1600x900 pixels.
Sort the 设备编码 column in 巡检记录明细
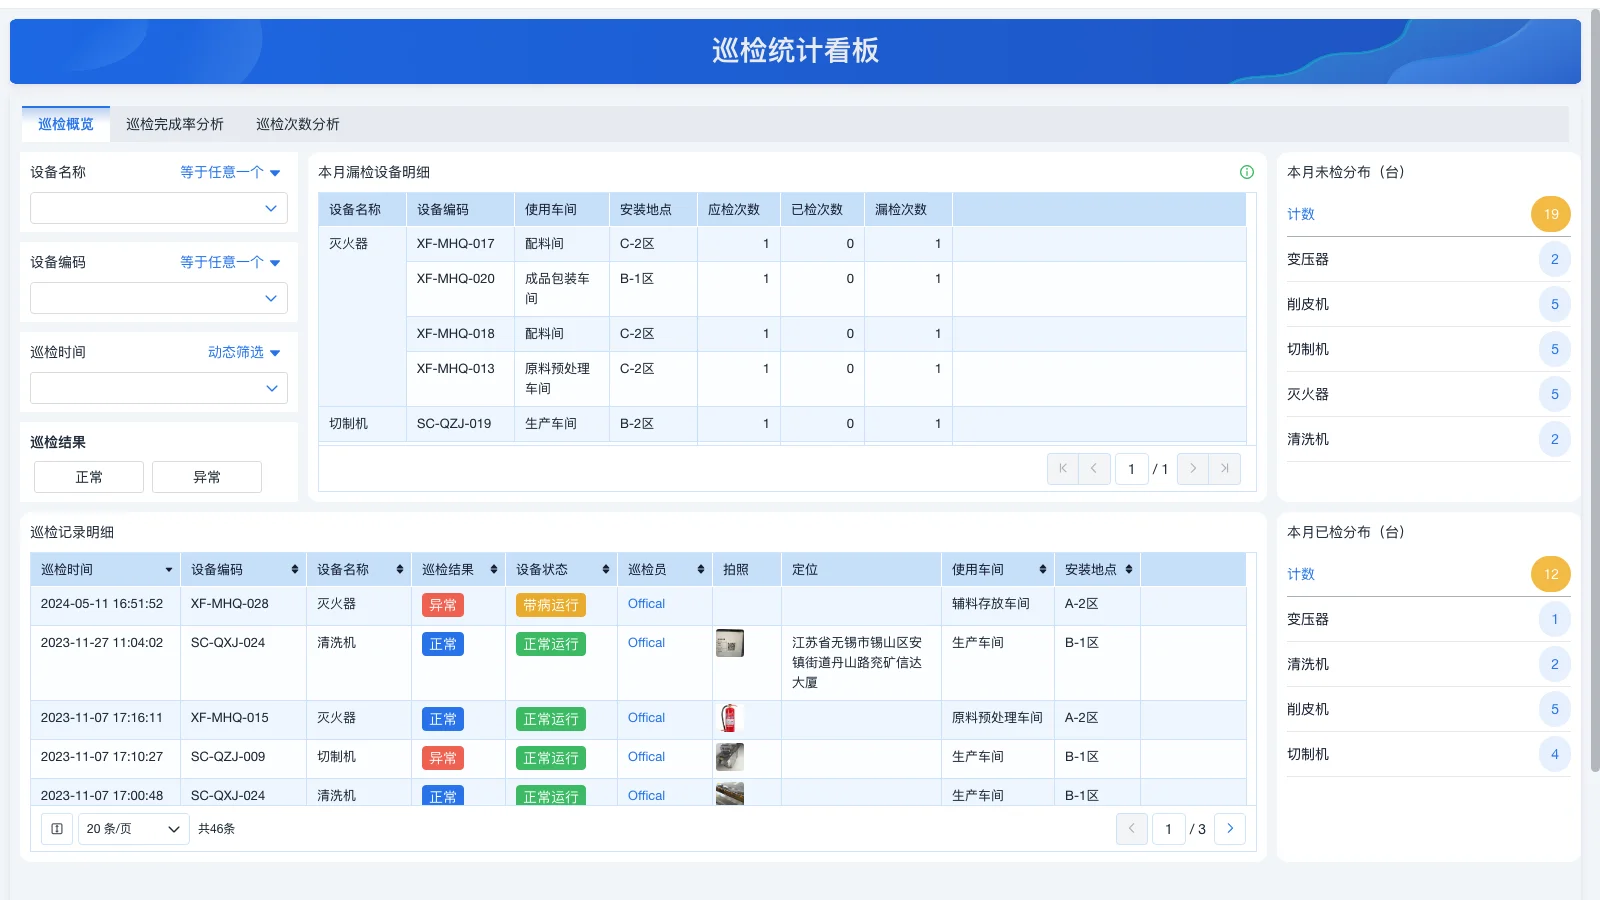[x=296, y=569]
